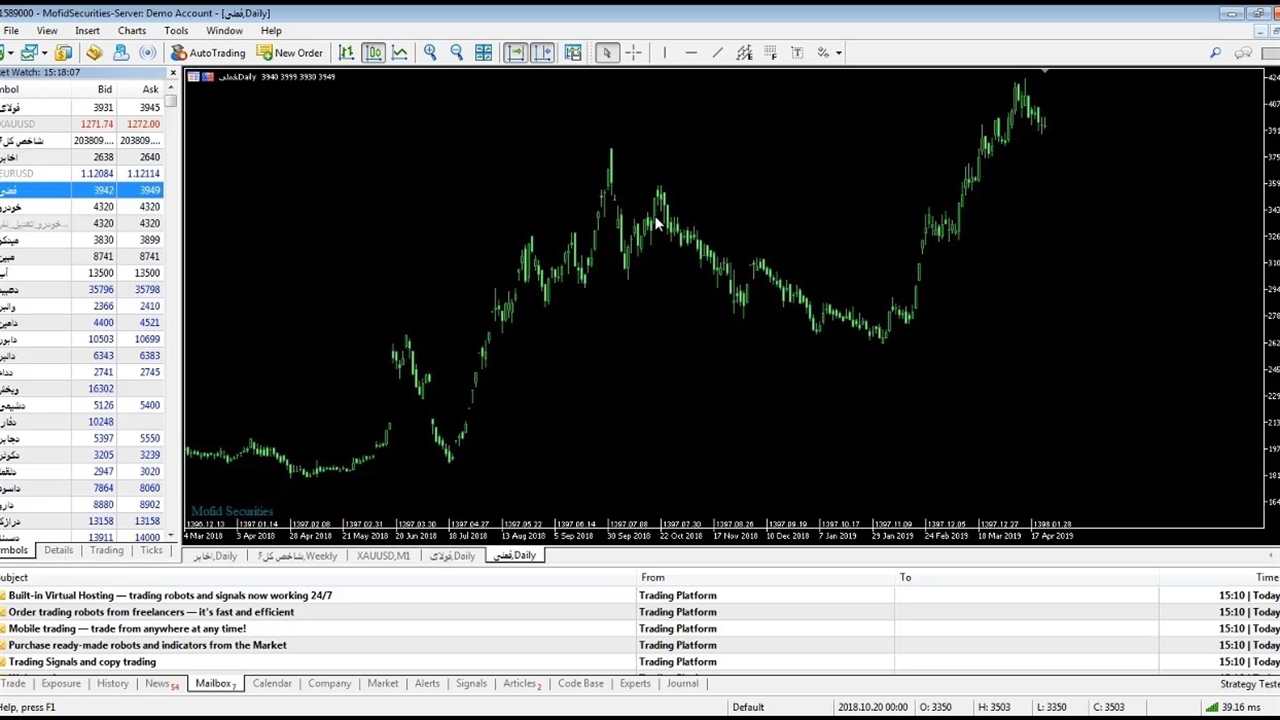Open the Calendar tab in toolbox
1280x720 pixels.
(x=271, y=684)
